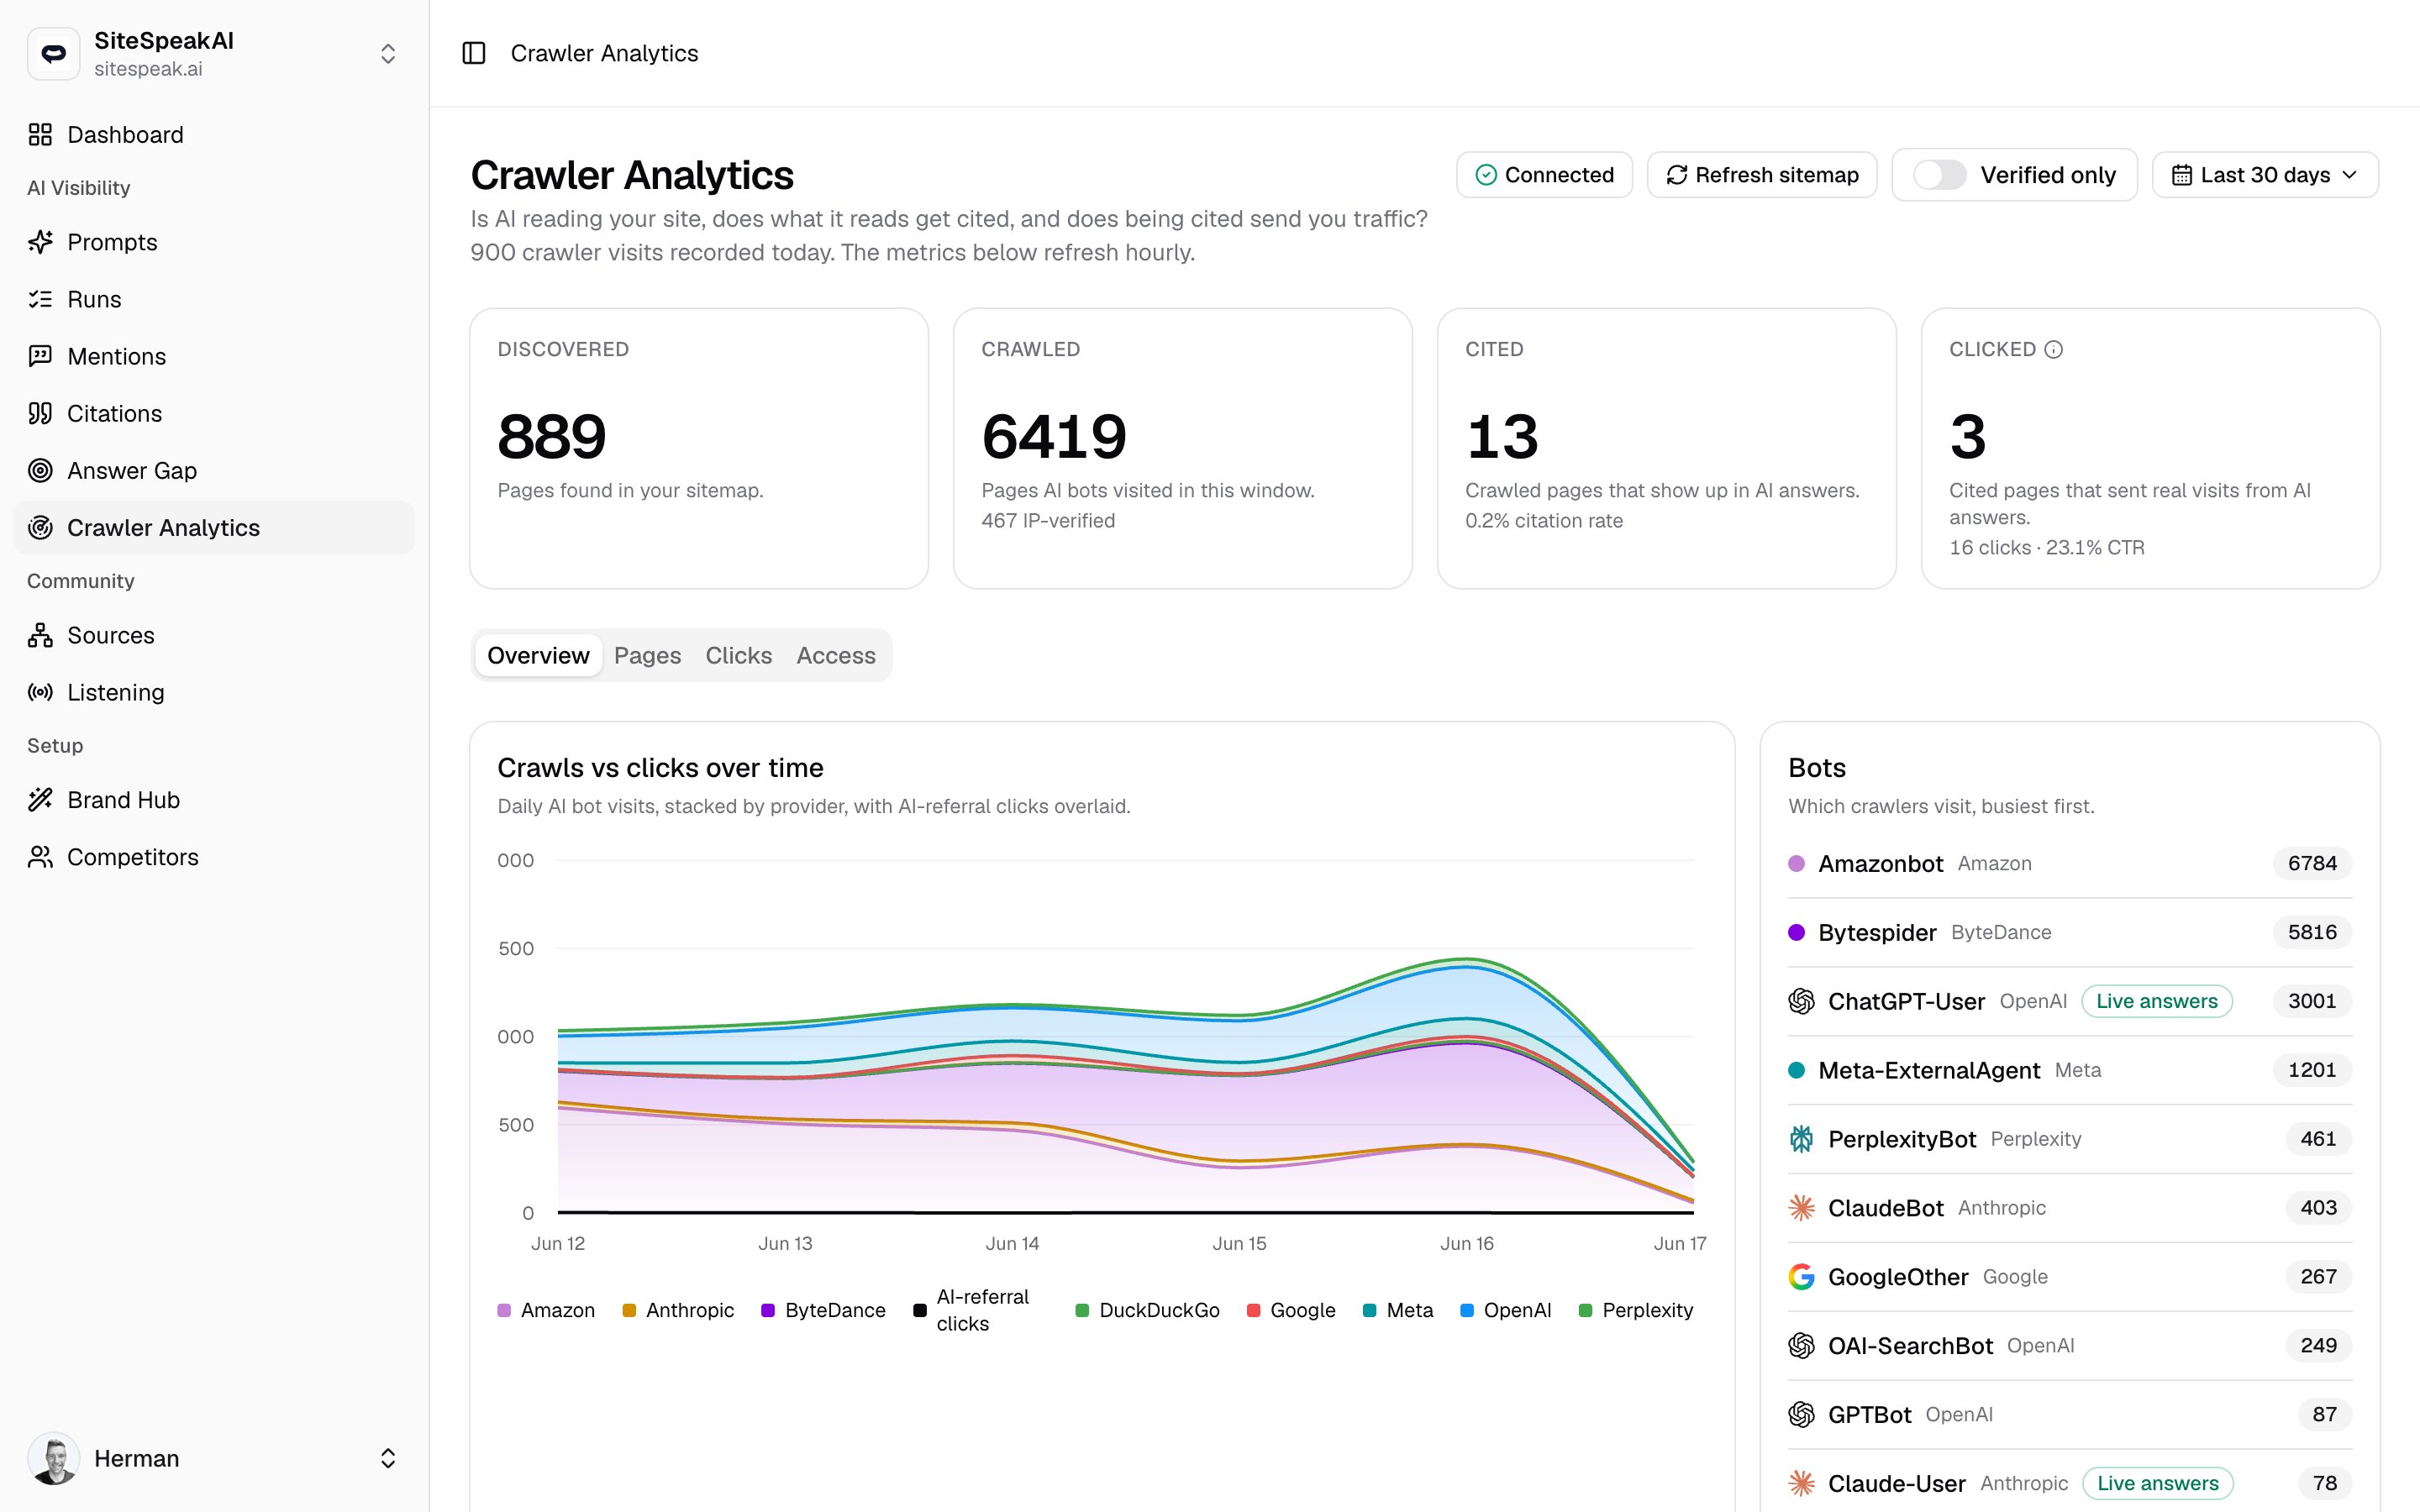The image size is (2420, 1512).
Task: Click the info icon beside CLICKED
Action: [2053, 349]
